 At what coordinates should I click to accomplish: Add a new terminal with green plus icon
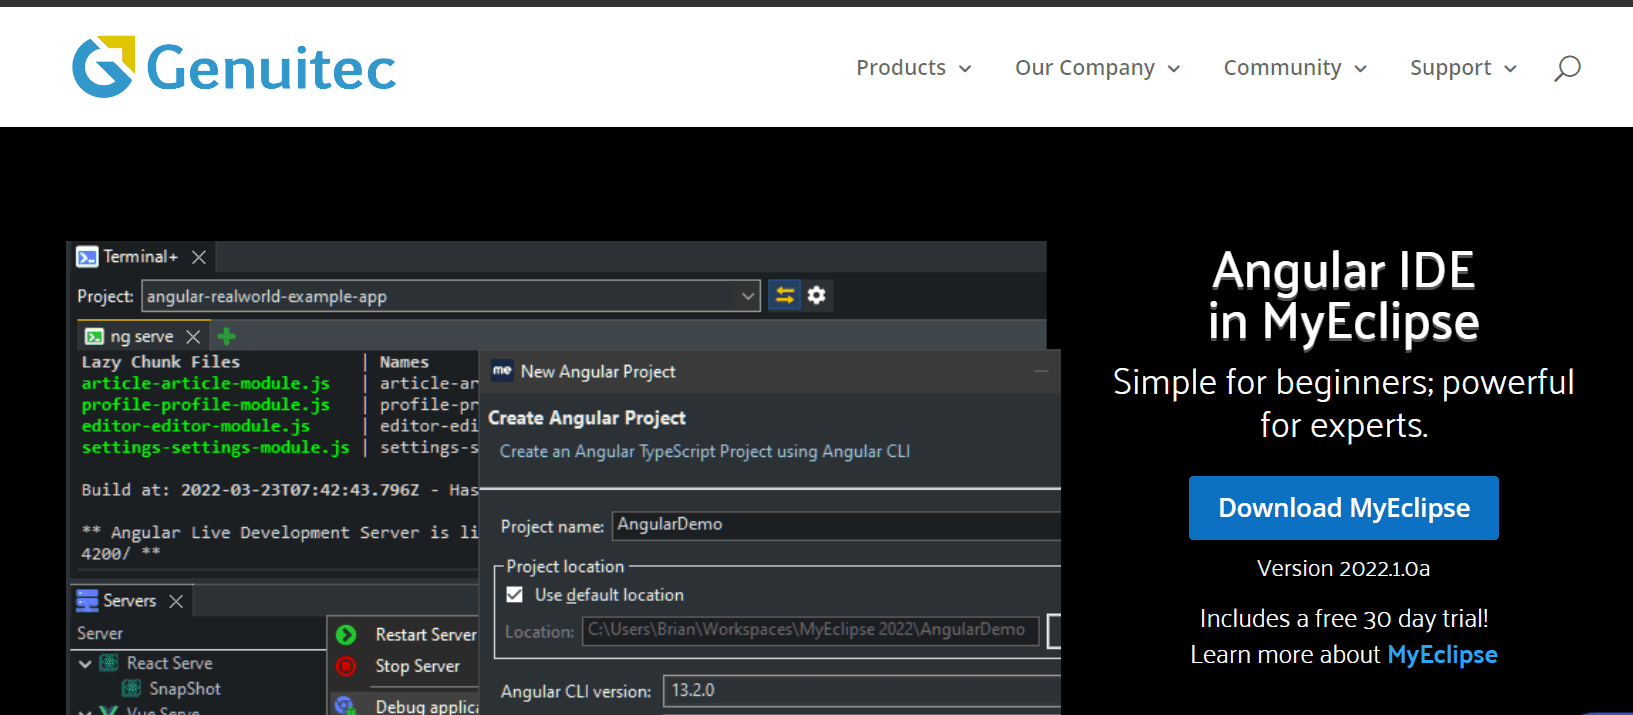[227, 336]
